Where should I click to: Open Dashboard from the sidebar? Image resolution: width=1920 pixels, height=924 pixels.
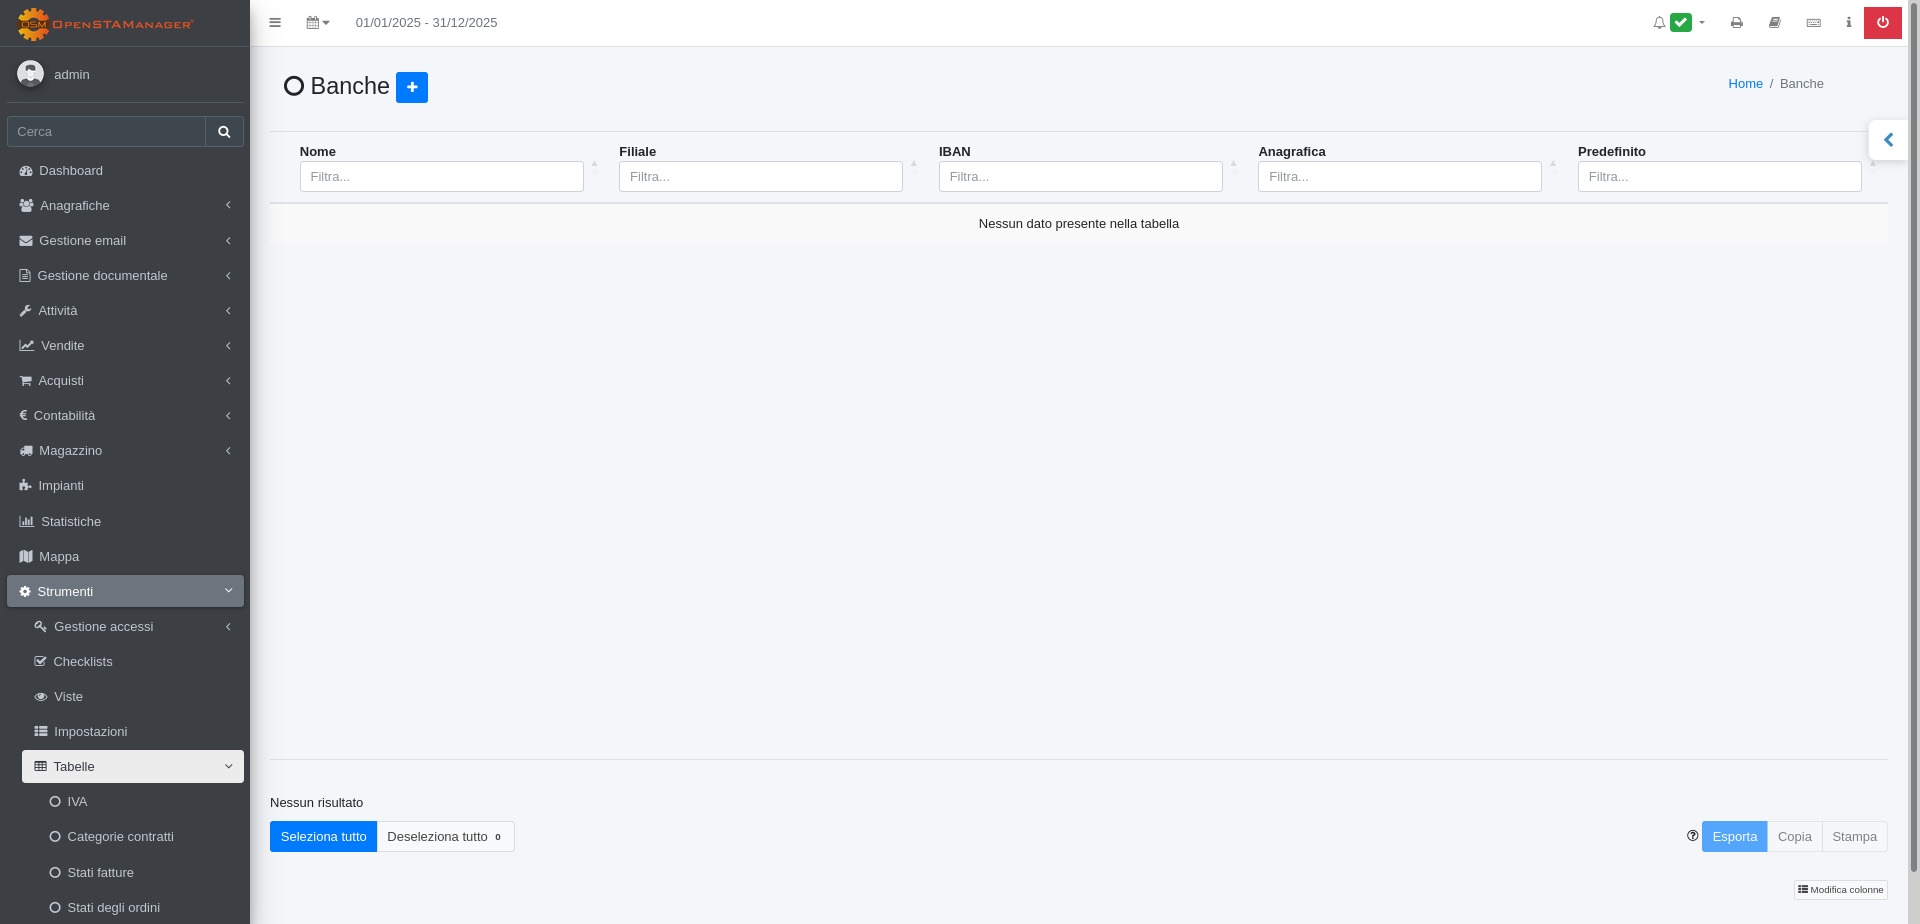(x=71, y=171)
